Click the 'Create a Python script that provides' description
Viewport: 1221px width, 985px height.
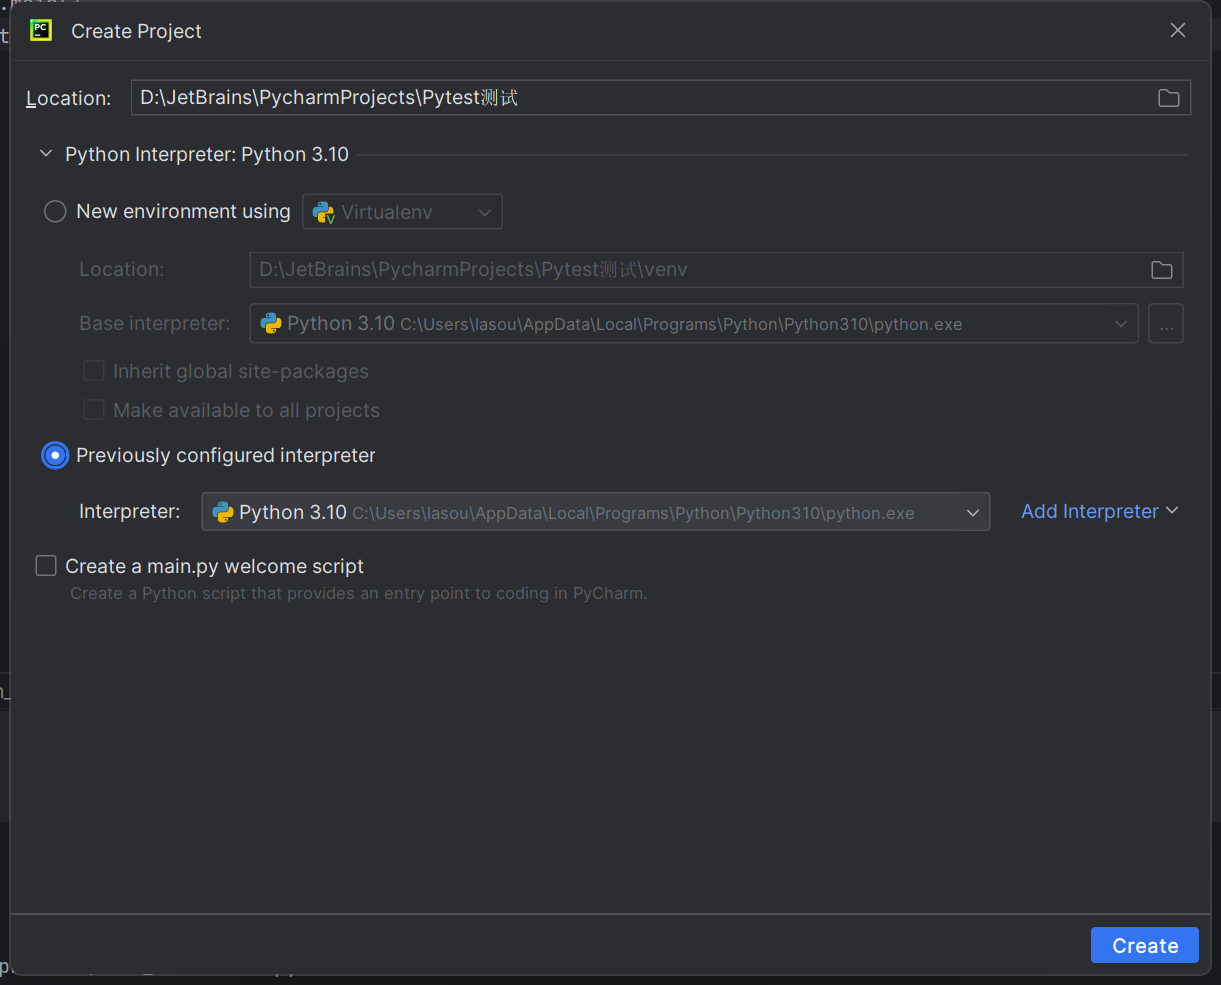(358, 593)
